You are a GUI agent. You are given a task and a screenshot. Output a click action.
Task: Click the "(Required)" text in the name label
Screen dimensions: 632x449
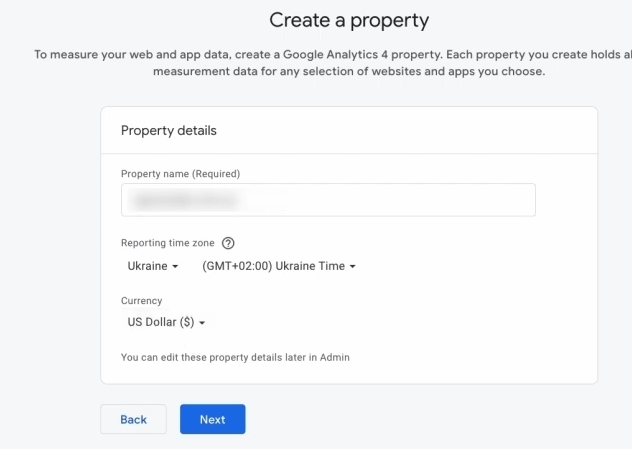pyautogui.click(x=215, y=173)
